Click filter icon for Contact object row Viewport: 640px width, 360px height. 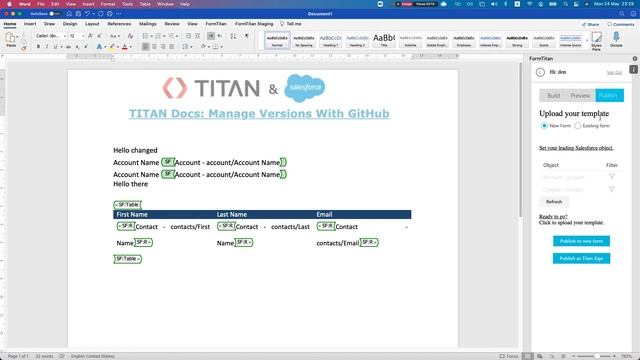[611, 189]
